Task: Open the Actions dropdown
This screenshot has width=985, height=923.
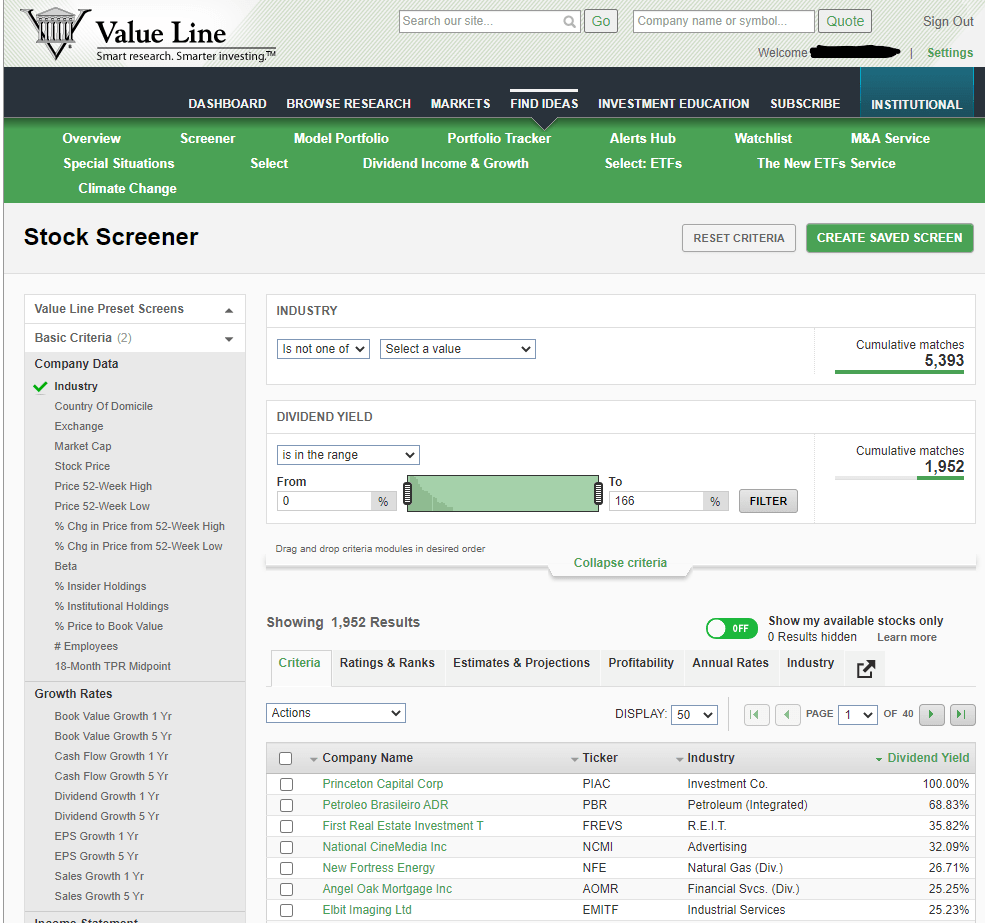Action: [336, 713]
